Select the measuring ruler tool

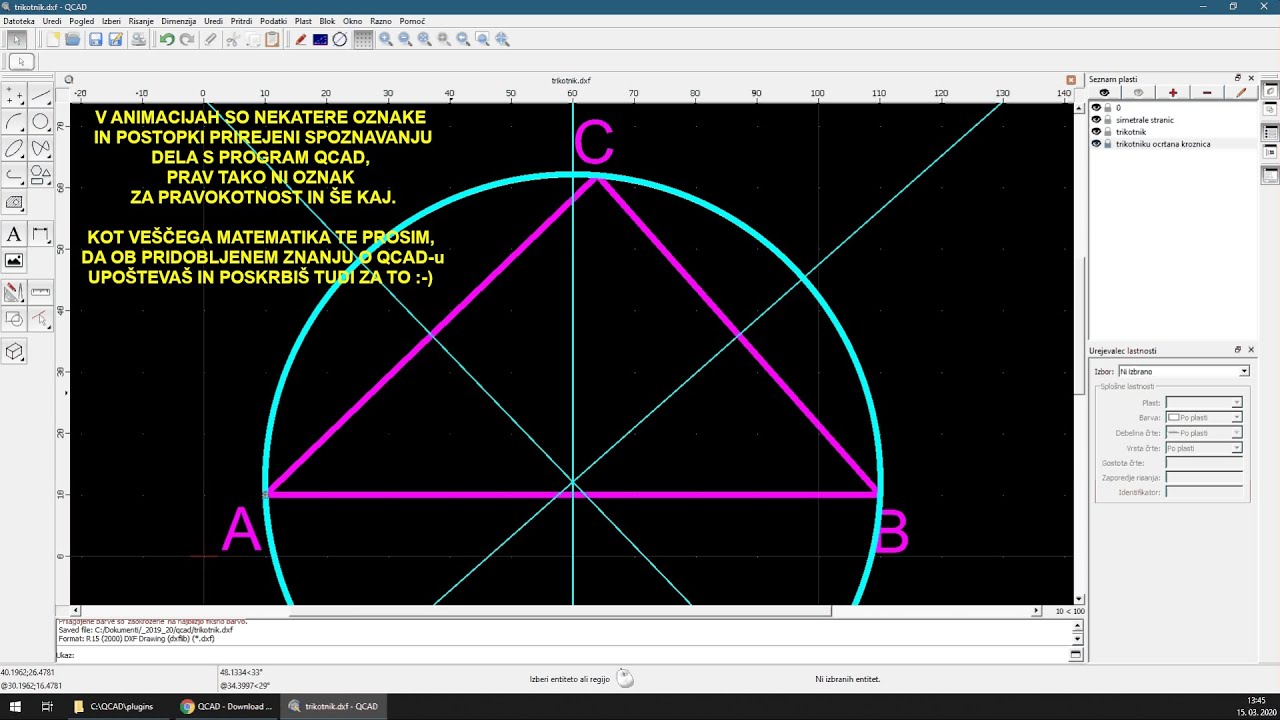[x=40, y=292]
